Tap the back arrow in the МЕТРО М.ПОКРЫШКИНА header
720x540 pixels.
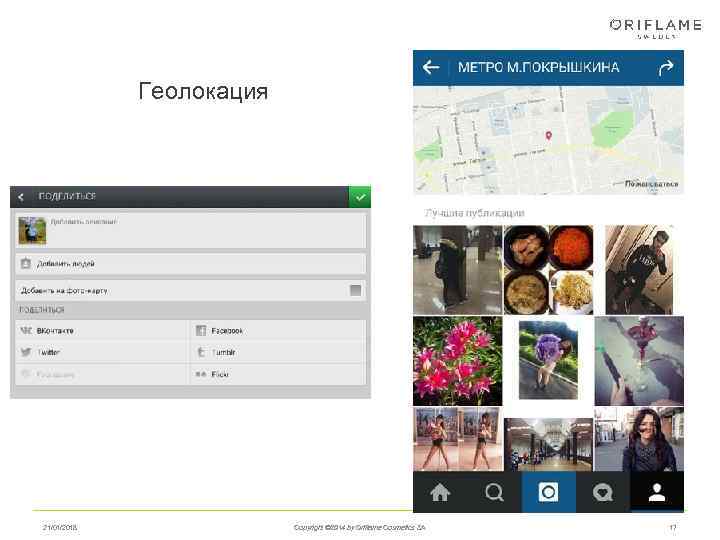click(x=431, y=68)
